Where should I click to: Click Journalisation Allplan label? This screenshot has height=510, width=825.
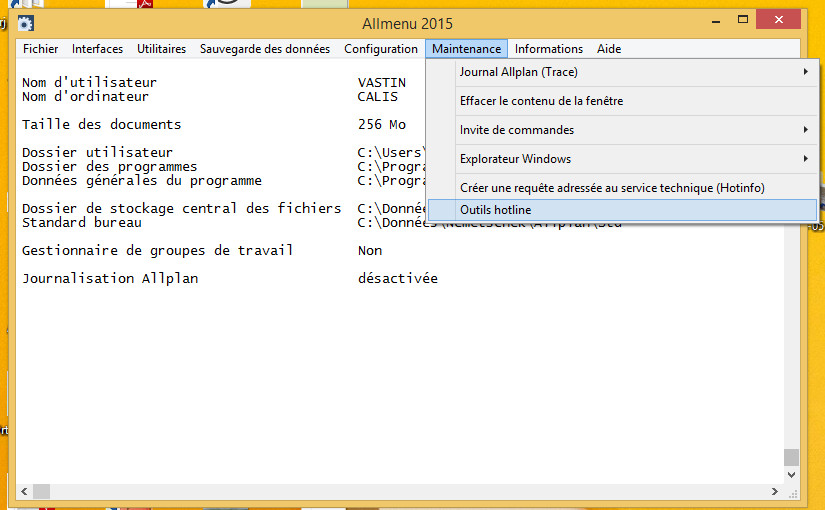coord(110,278)
